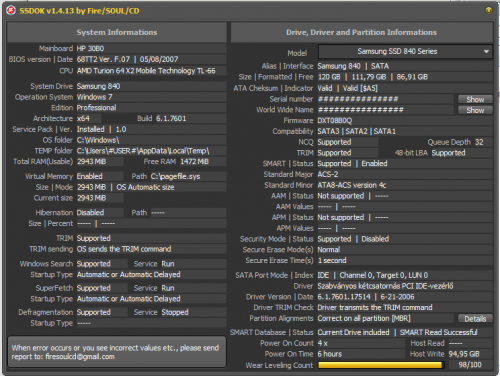Select Defragmentation service Stopped value
Screen dimensions: 500x376
175,312
